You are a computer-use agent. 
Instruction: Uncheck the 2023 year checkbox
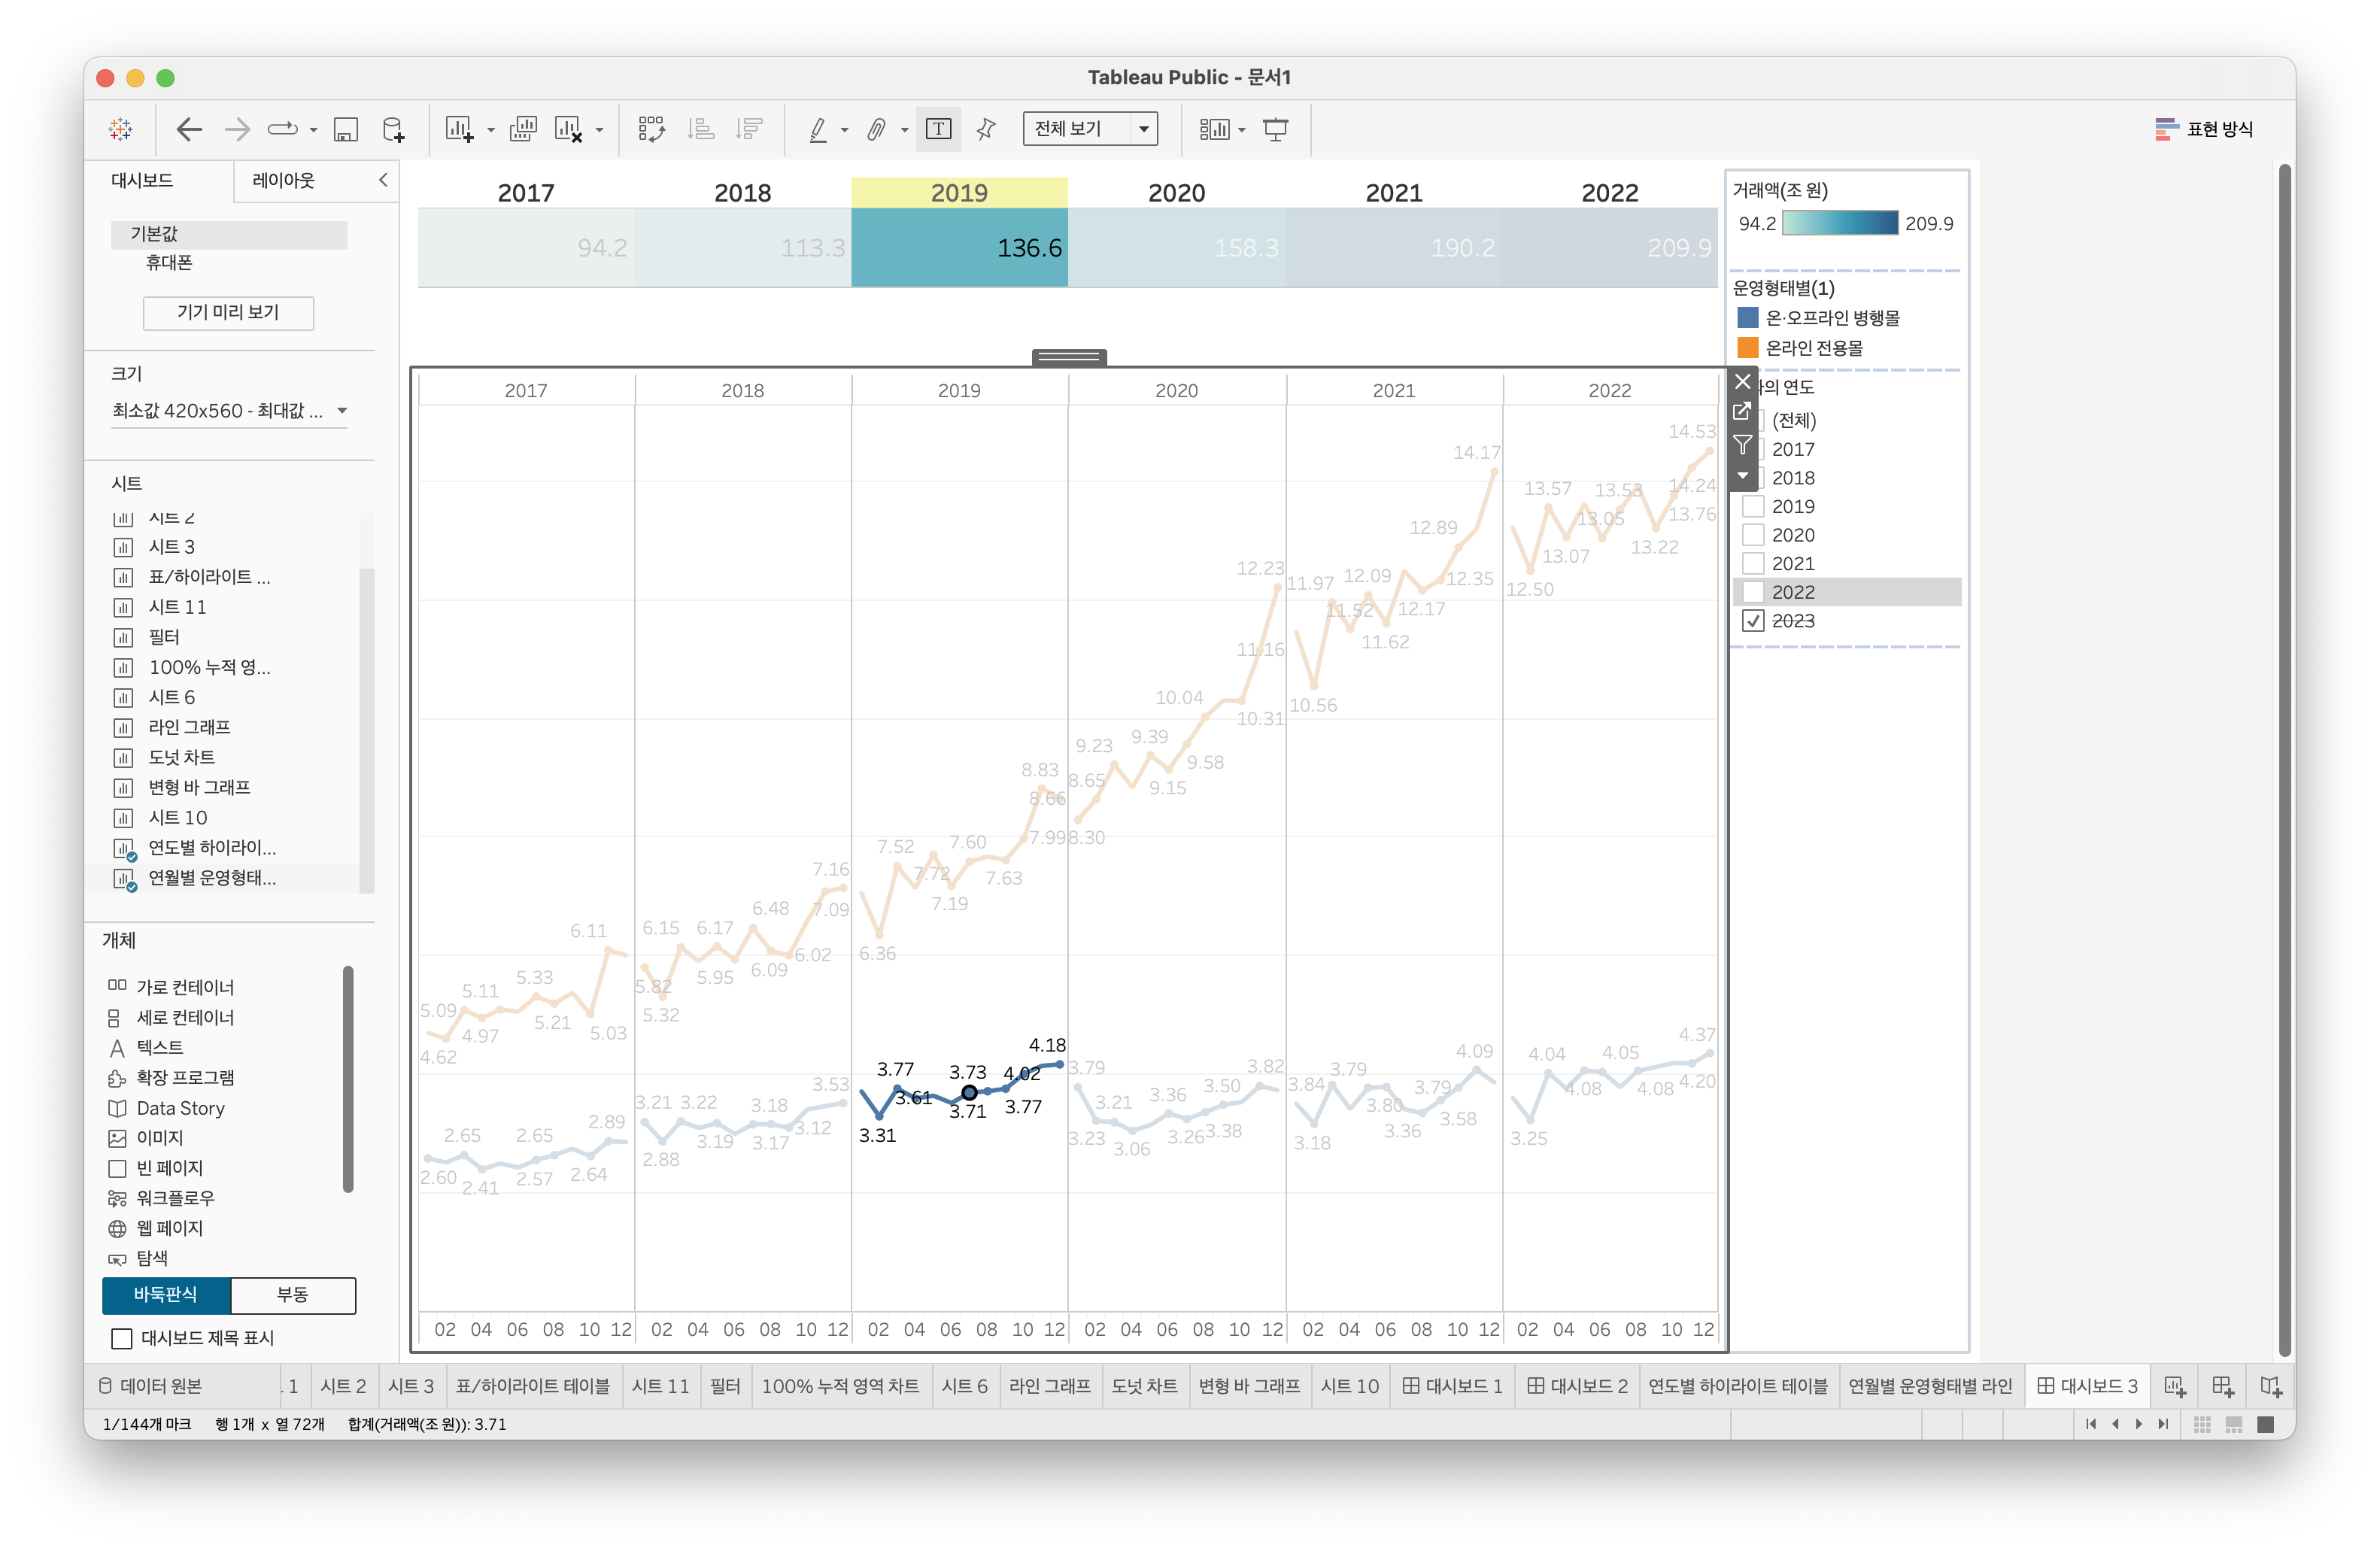point(1753,621)
